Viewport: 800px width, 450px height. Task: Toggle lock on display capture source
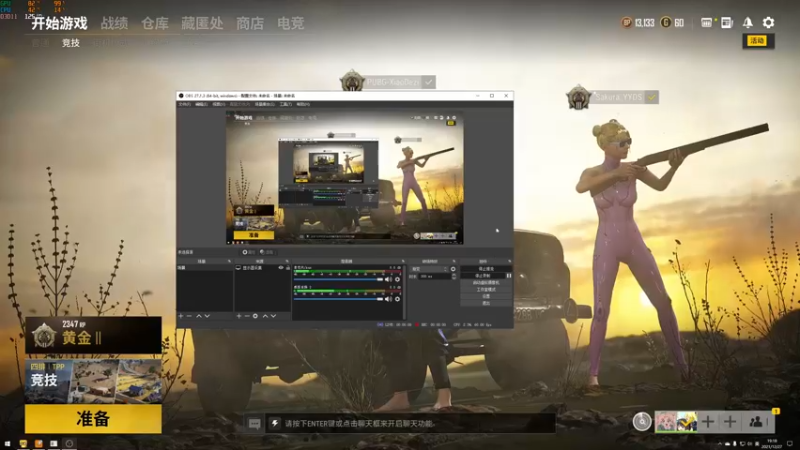tap(288, 267)
